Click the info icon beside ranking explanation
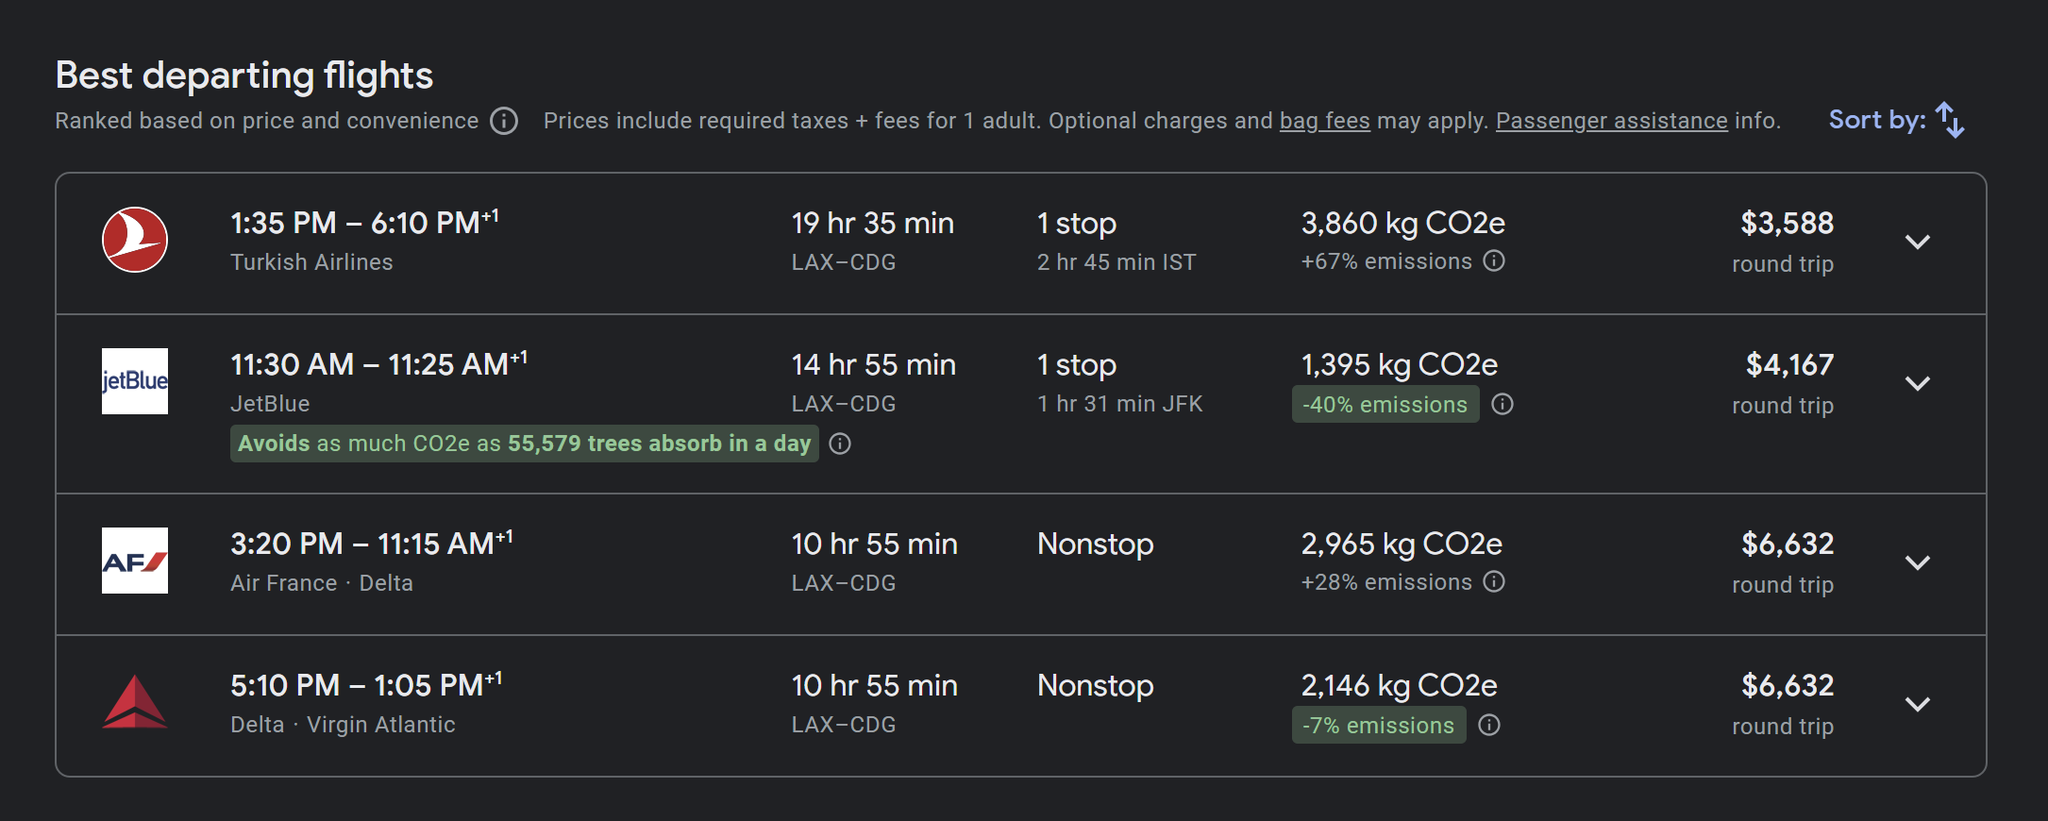2048x821 pixels. (505, 121)
